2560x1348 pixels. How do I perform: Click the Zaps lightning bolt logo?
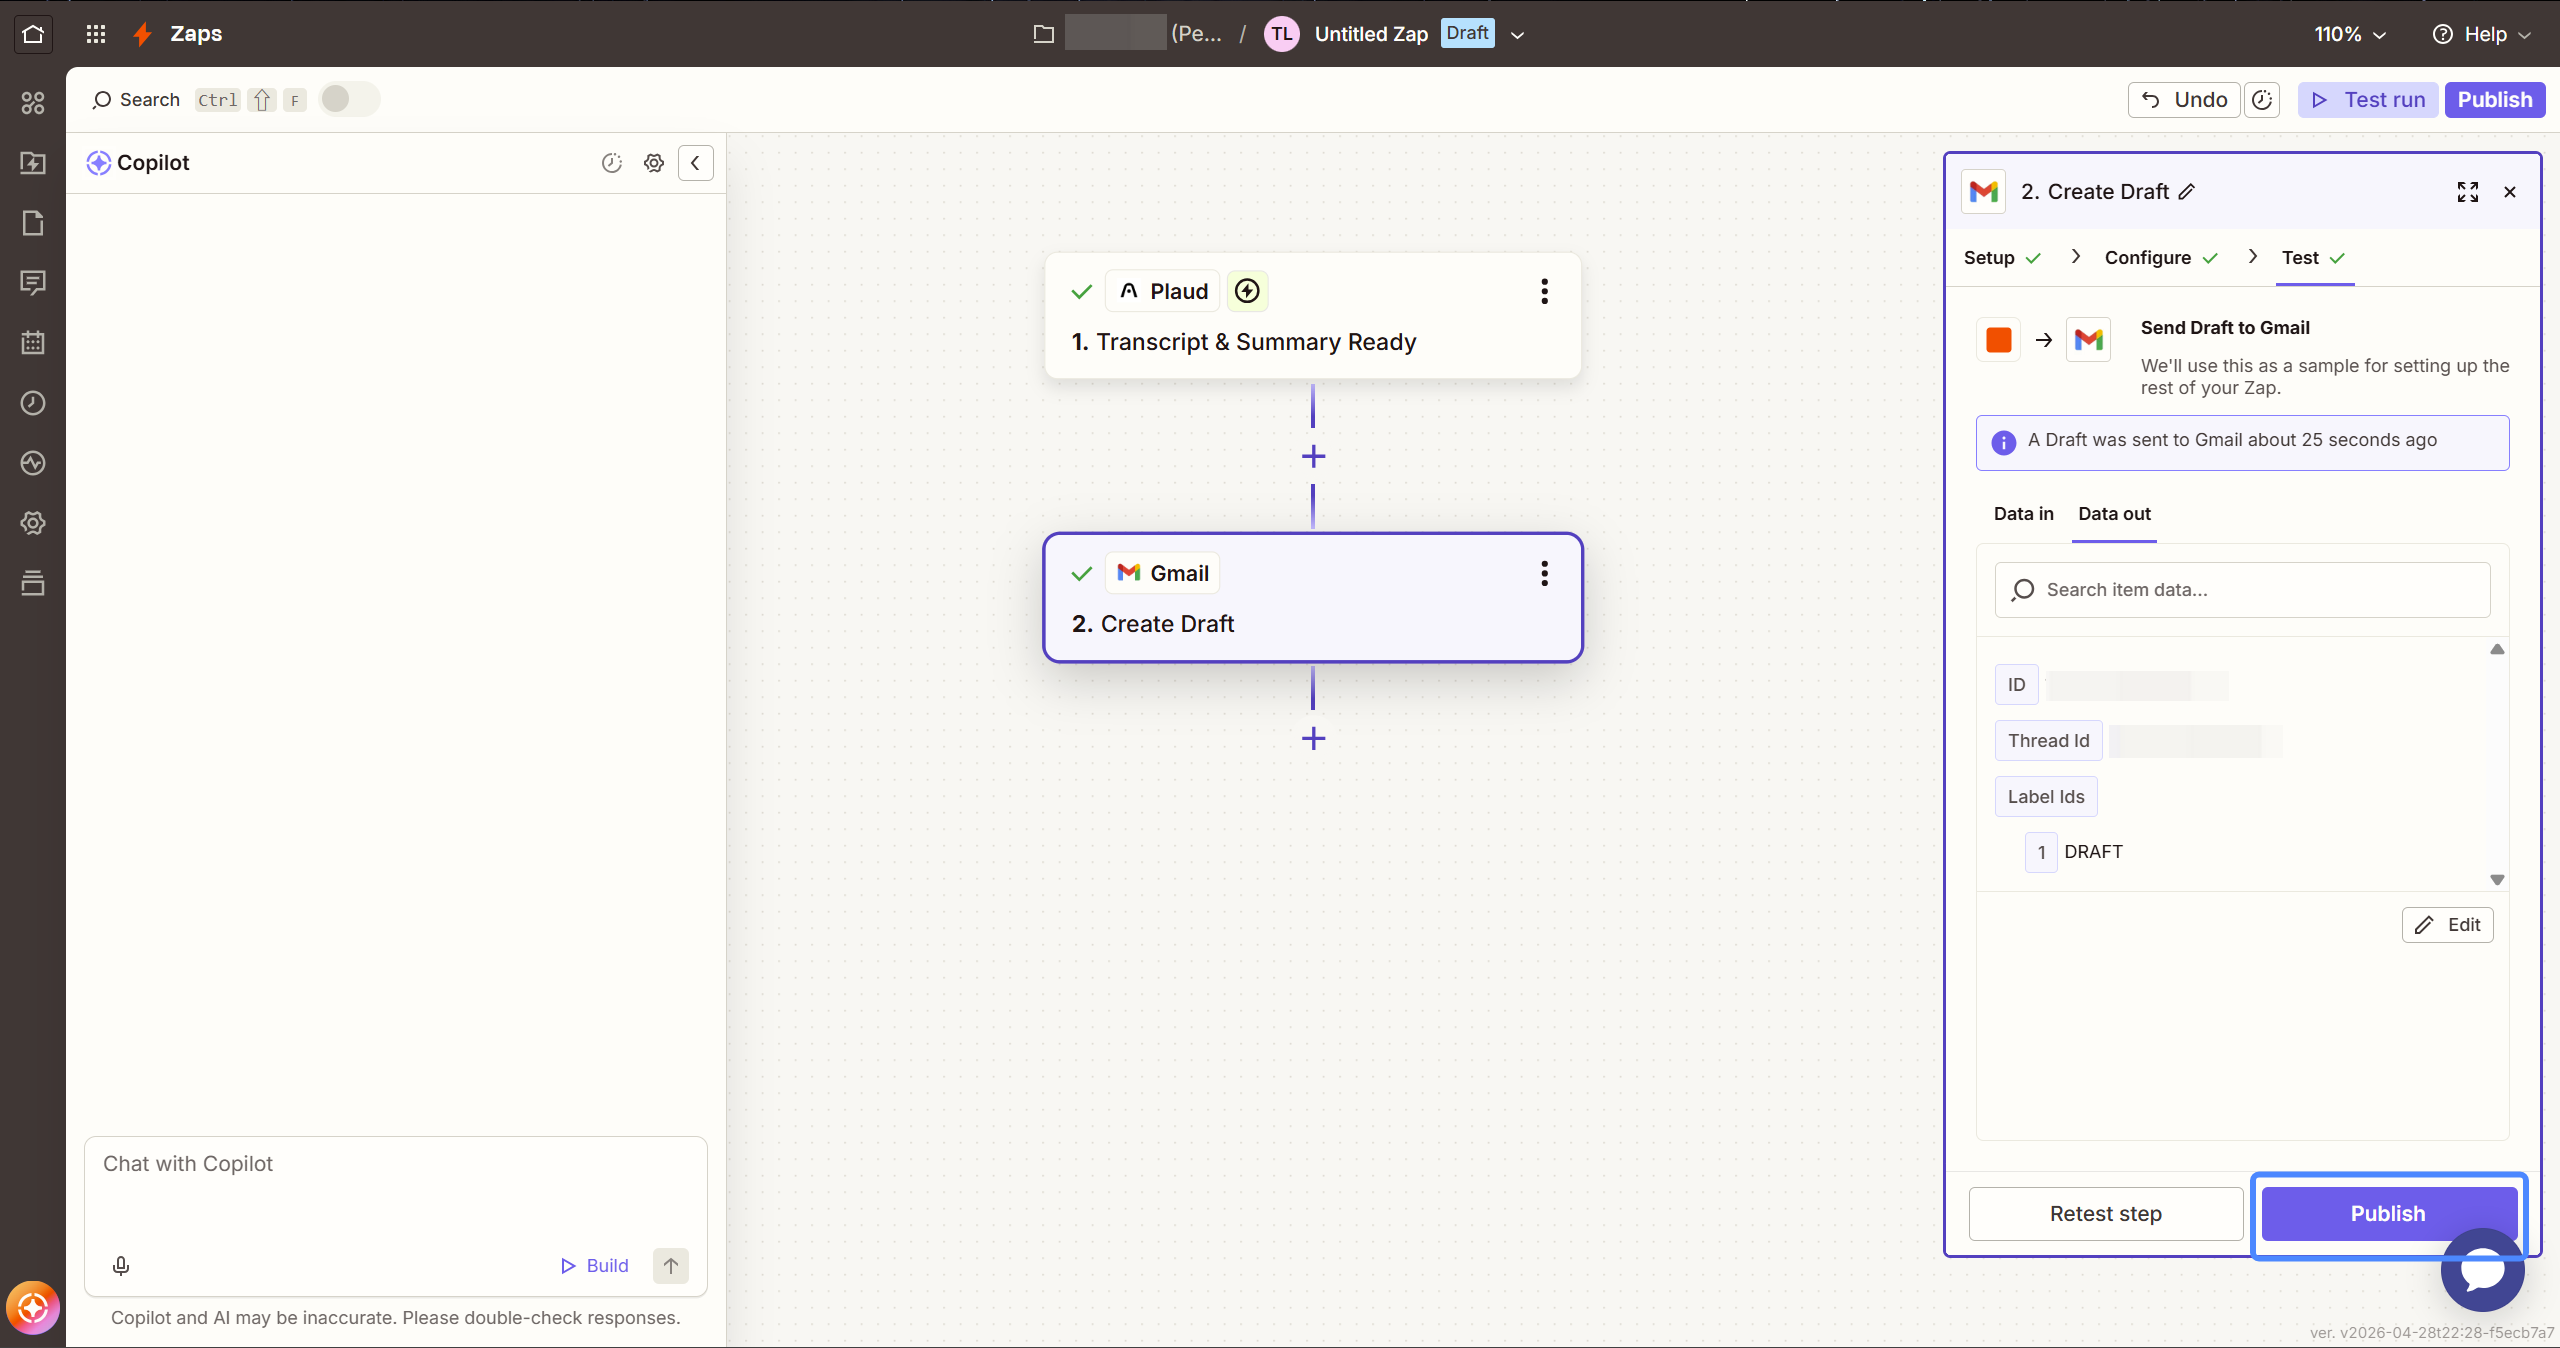[143, 34]
